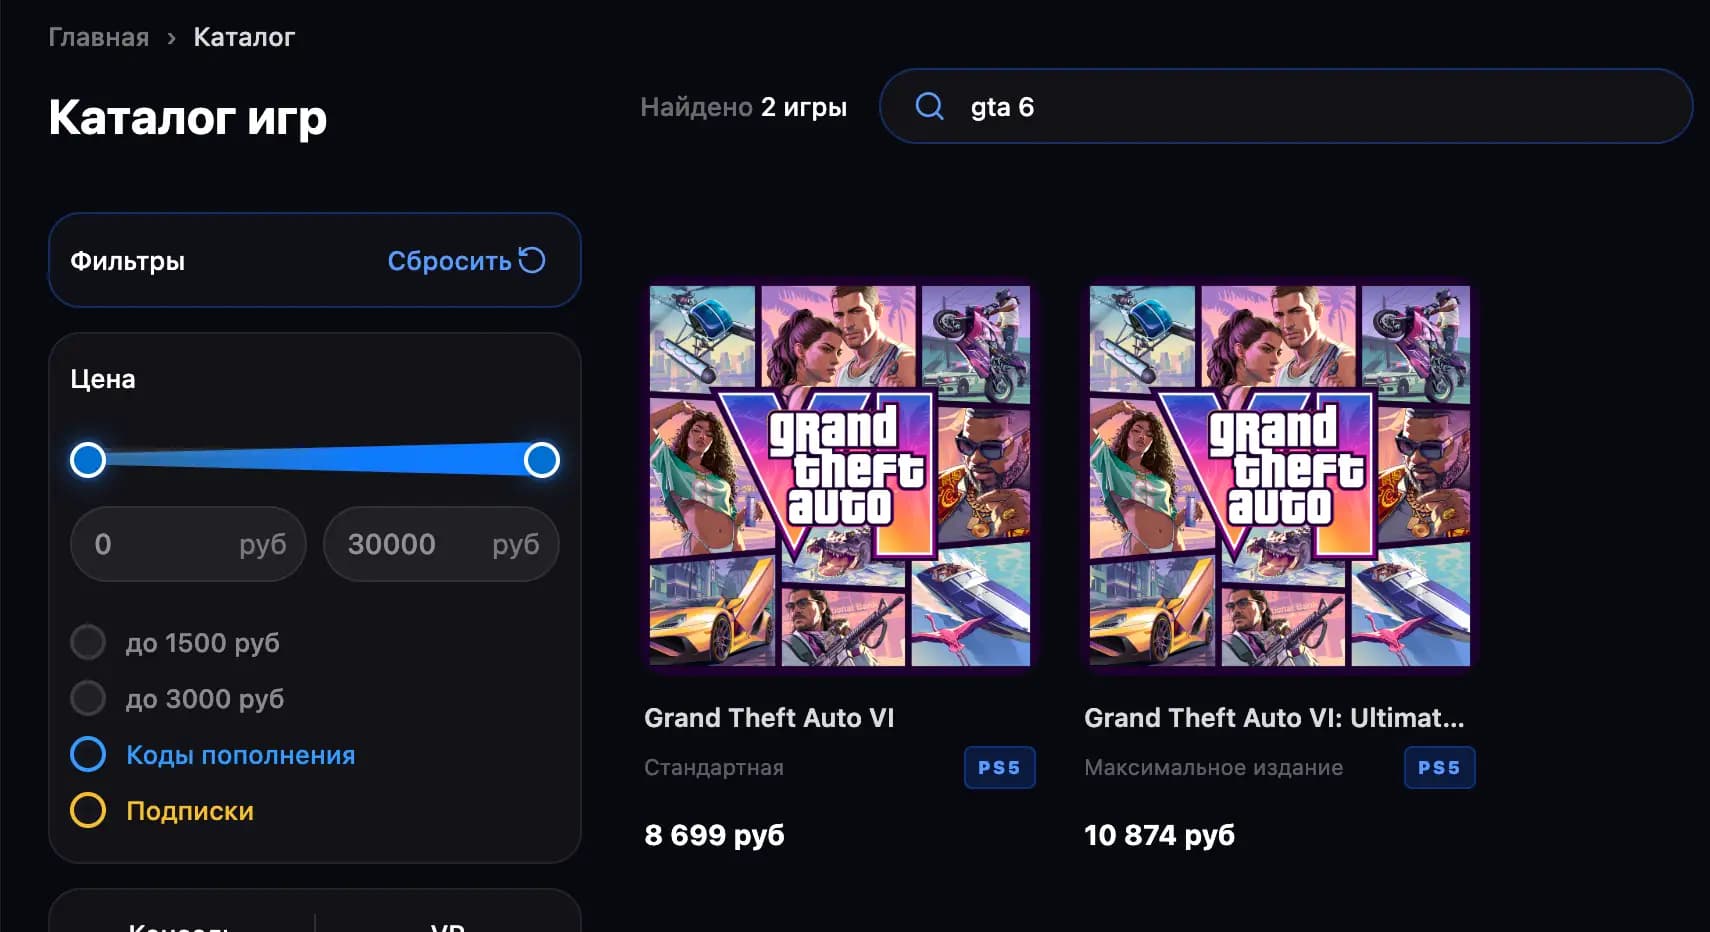The image size is (1710, 932).
Task: Click the "Каталог" breadcrumb item
Action: 244,37
